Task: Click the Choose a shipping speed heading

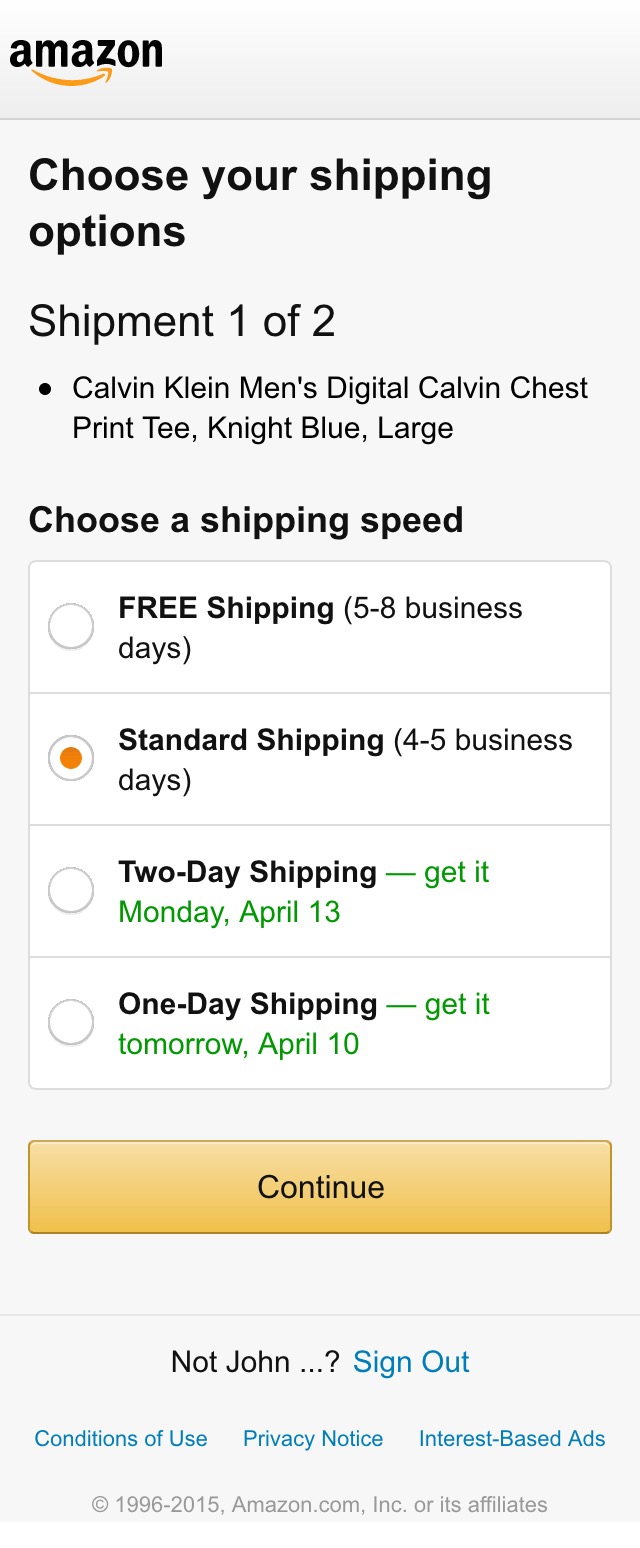Action: click(247, 520)
